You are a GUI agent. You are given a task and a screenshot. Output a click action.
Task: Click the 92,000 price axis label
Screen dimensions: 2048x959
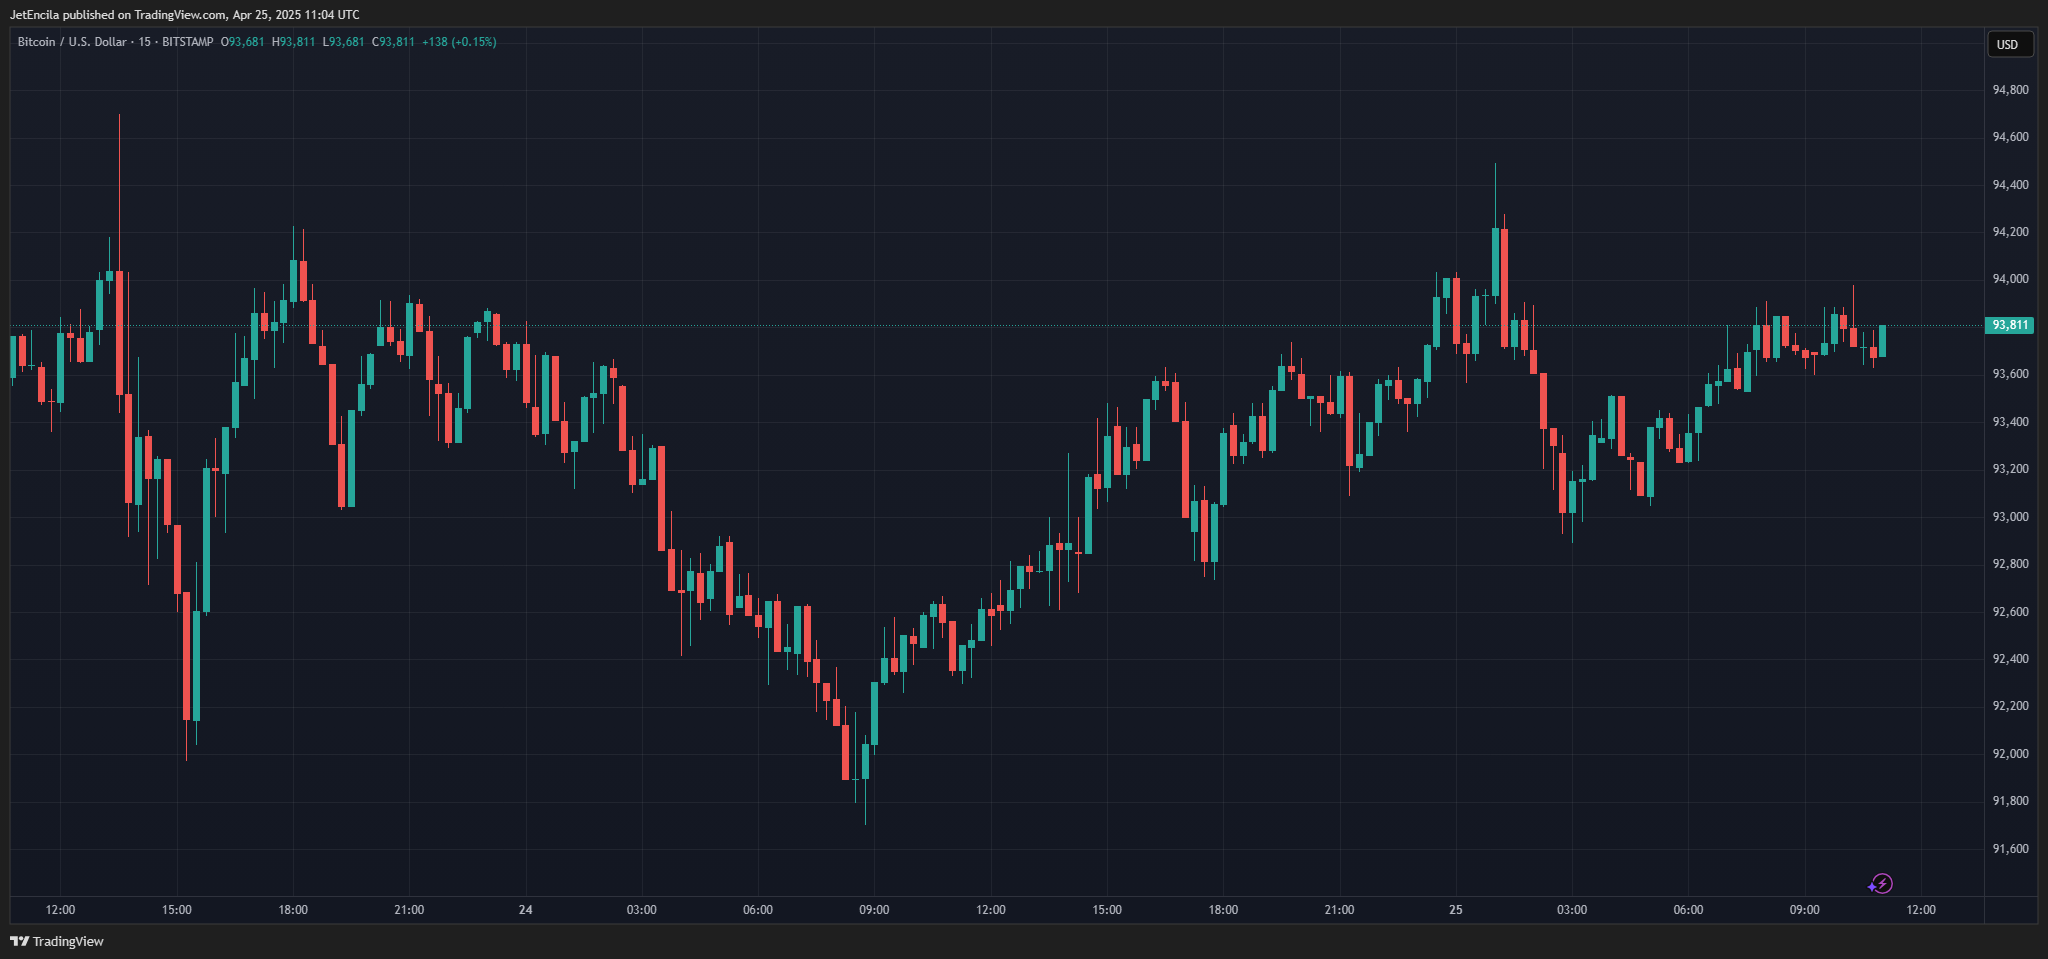pyautogui.click(x=2011, y=754)
